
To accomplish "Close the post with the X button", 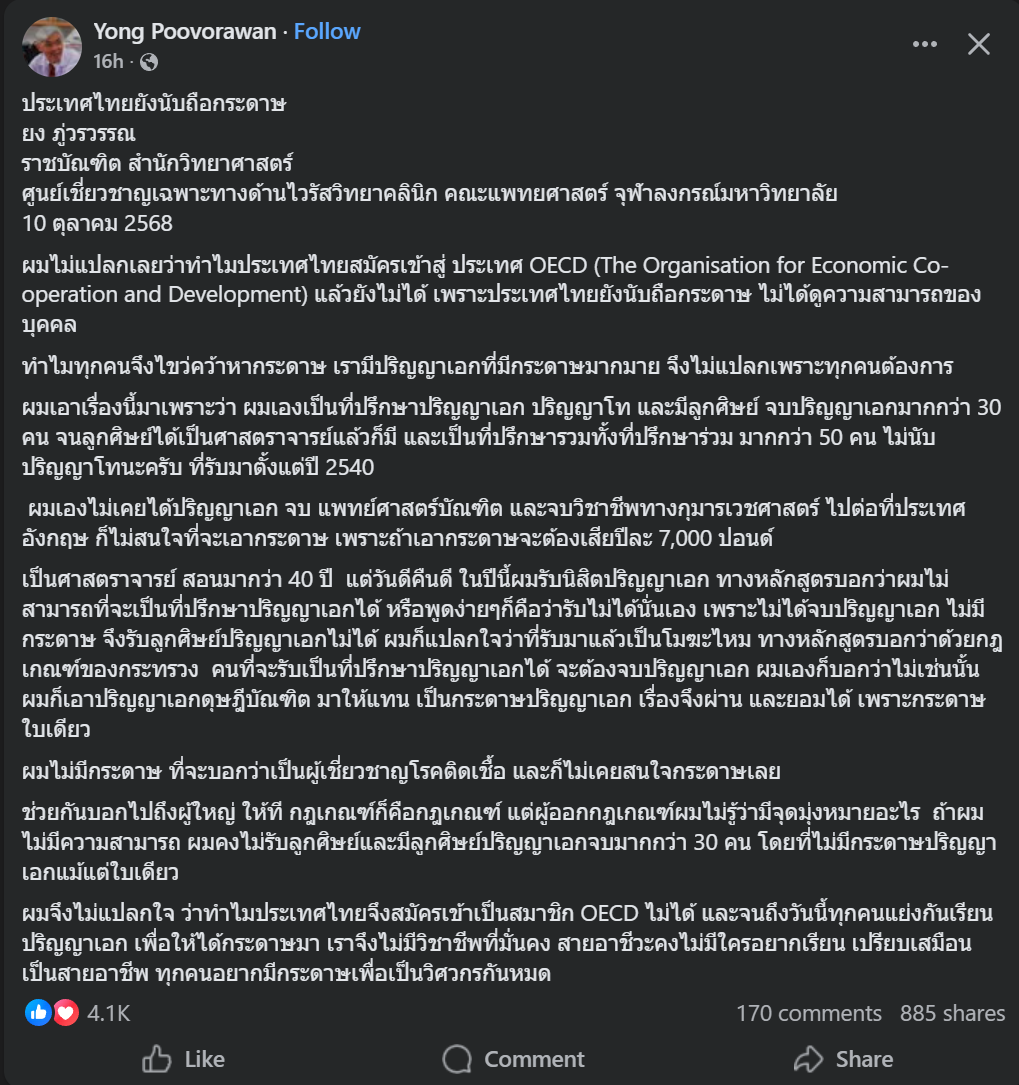I will tap(978, 44).
